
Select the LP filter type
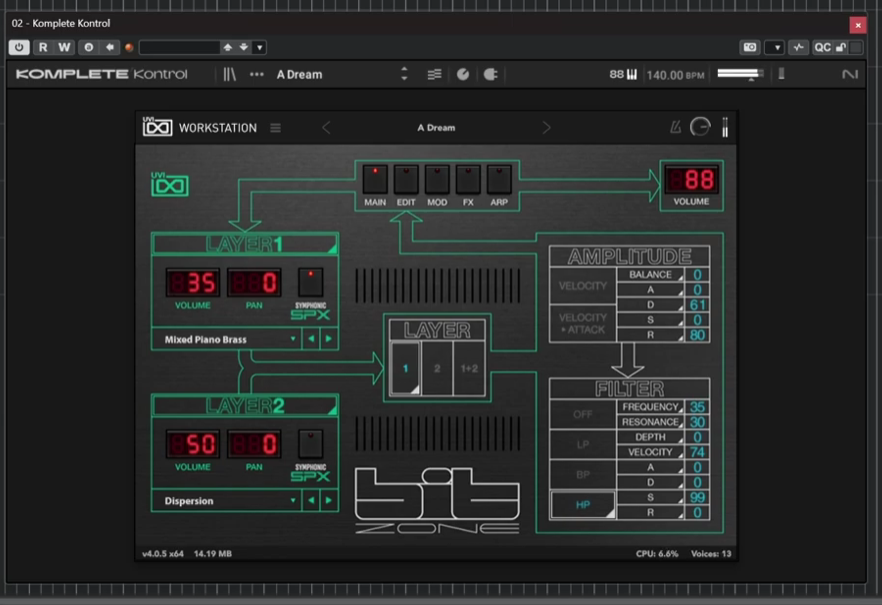(x=583, y=444)
